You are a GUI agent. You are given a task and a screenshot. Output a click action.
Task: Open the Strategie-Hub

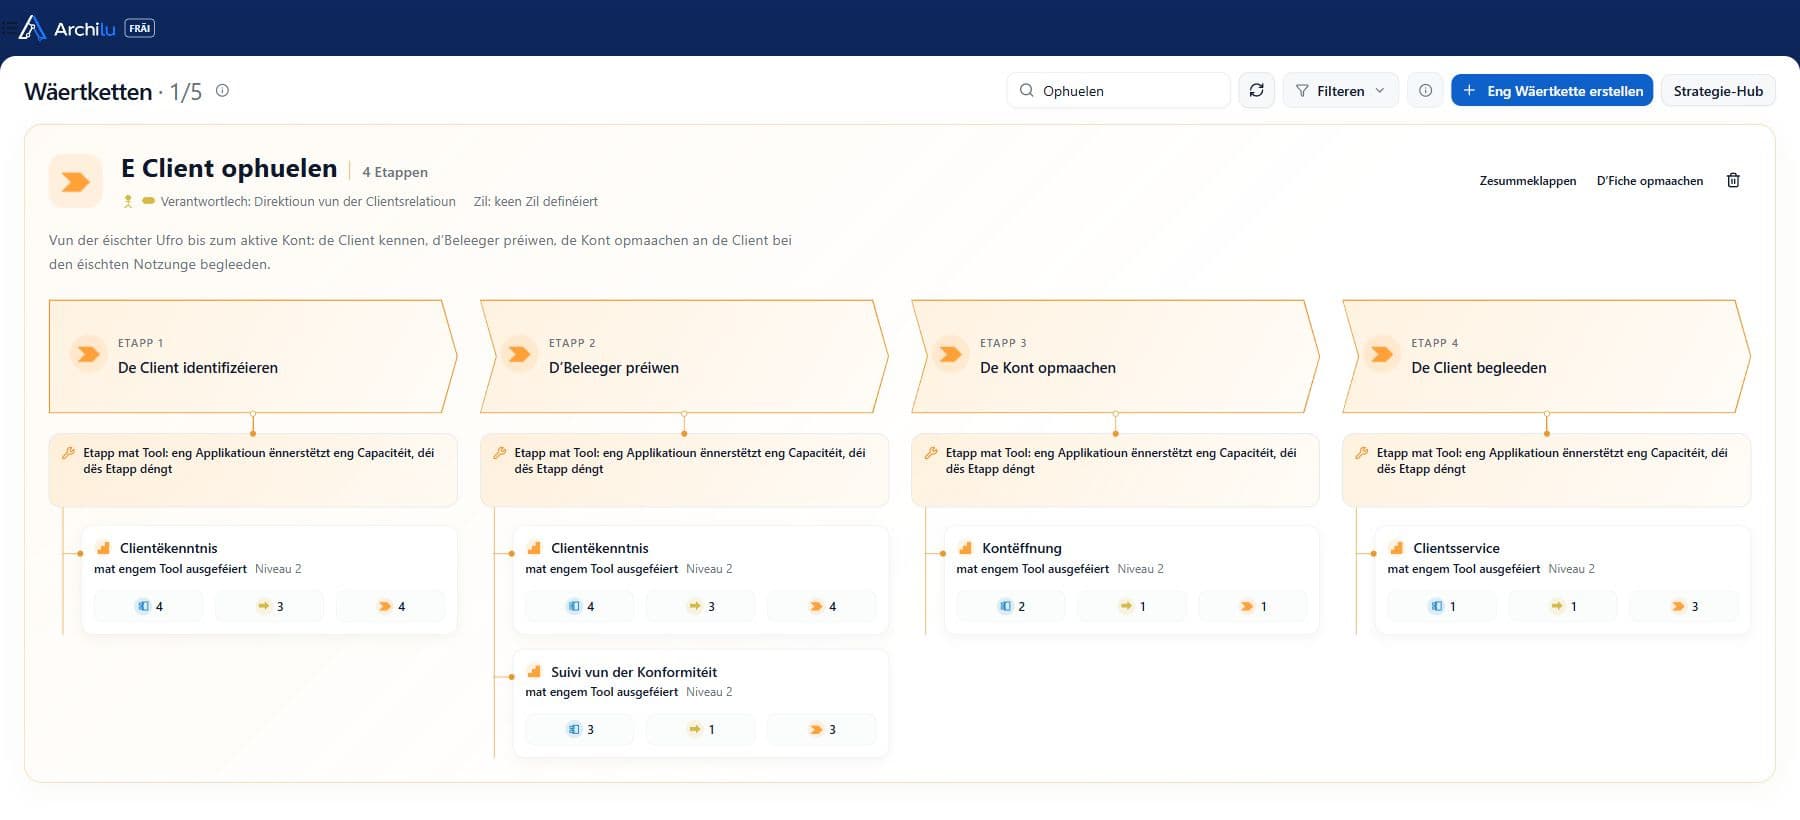tap(1718, 90)
